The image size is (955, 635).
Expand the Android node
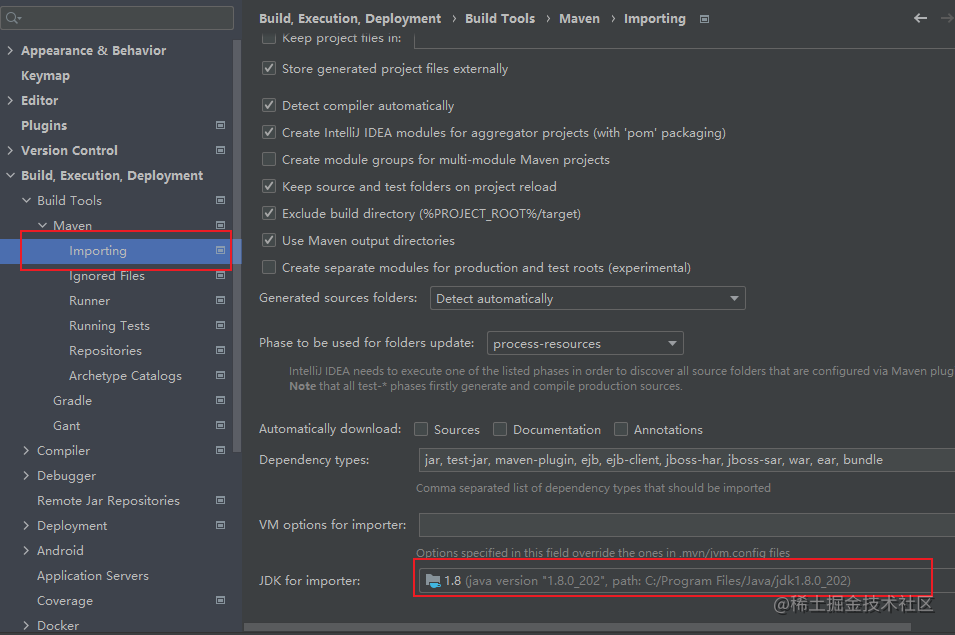(26, 550)
